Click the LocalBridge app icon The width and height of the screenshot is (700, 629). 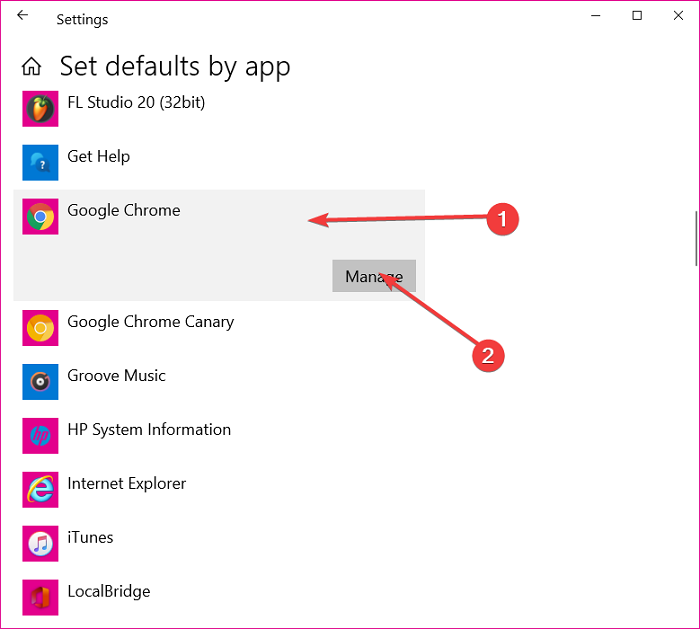tap(40, 597)
